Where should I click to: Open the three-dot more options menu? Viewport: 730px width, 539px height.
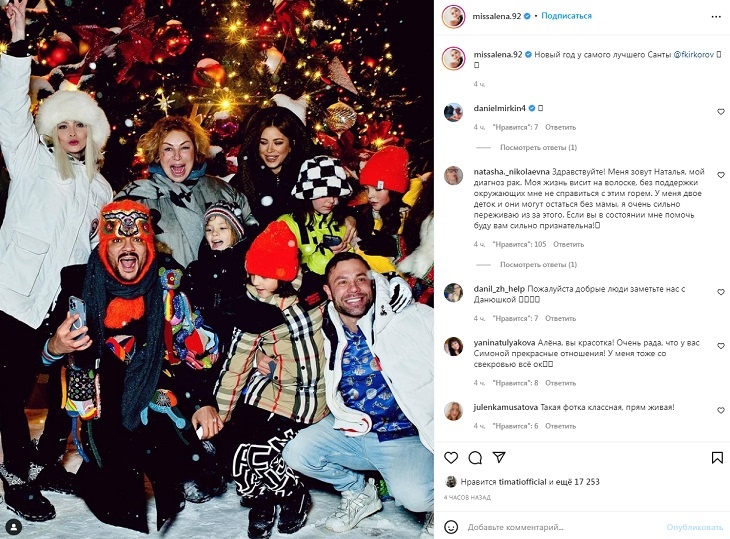(x=716, y=16)
